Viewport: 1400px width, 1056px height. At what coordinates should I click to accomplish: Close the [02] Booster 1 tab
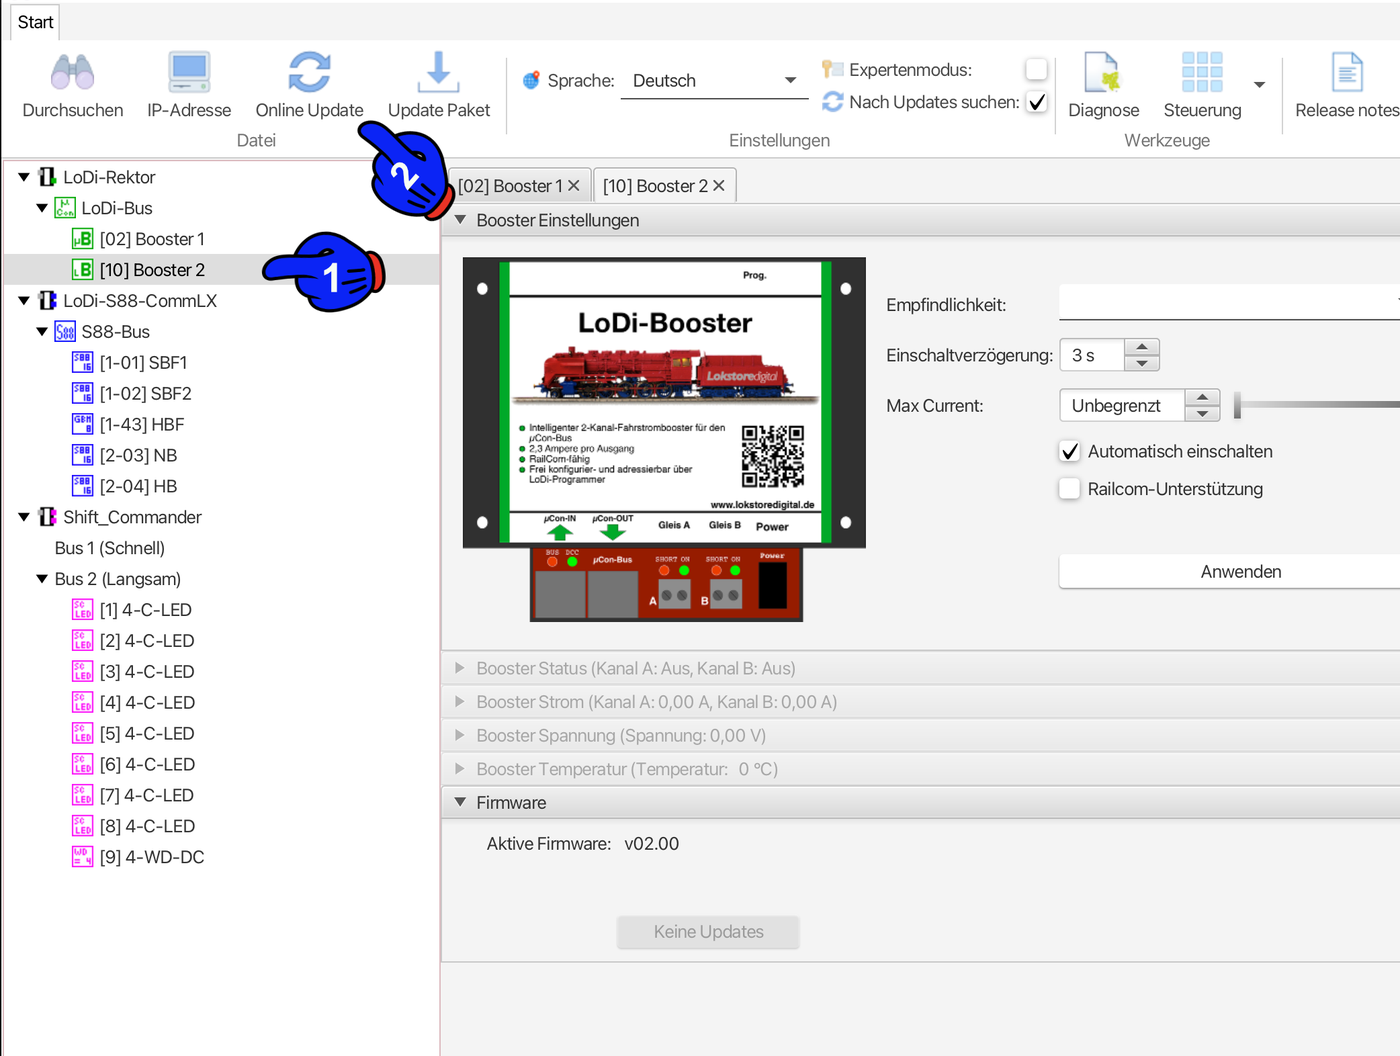[574, 186]
